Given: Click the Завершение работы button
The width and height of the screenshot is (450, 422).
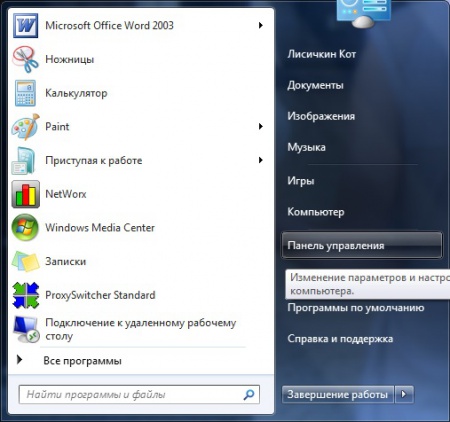Looking at the screenshot, I should 337,394.
